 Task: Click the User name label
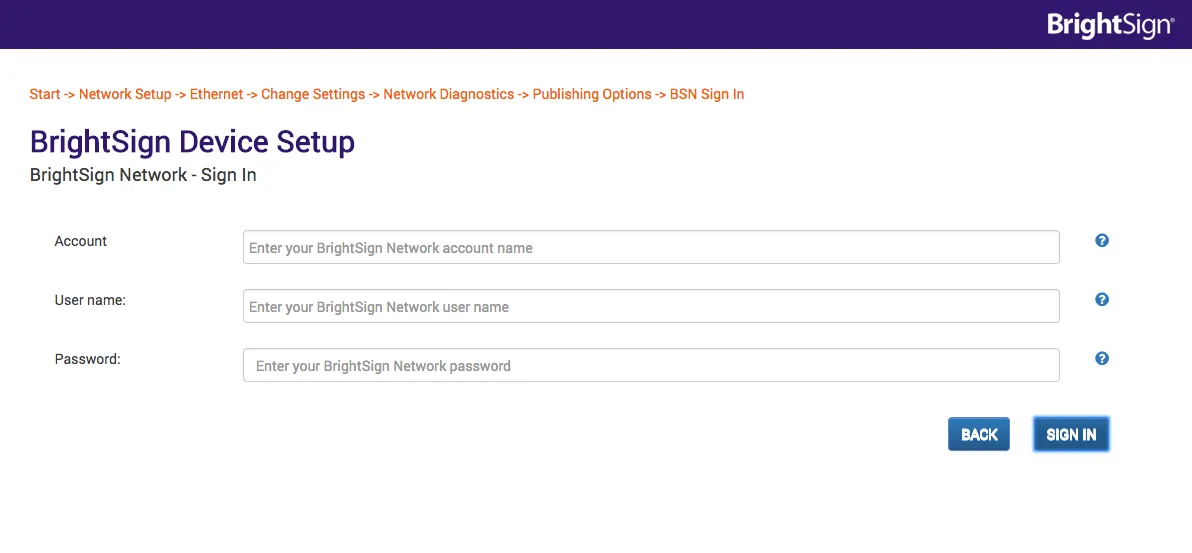tap(90, 300)
